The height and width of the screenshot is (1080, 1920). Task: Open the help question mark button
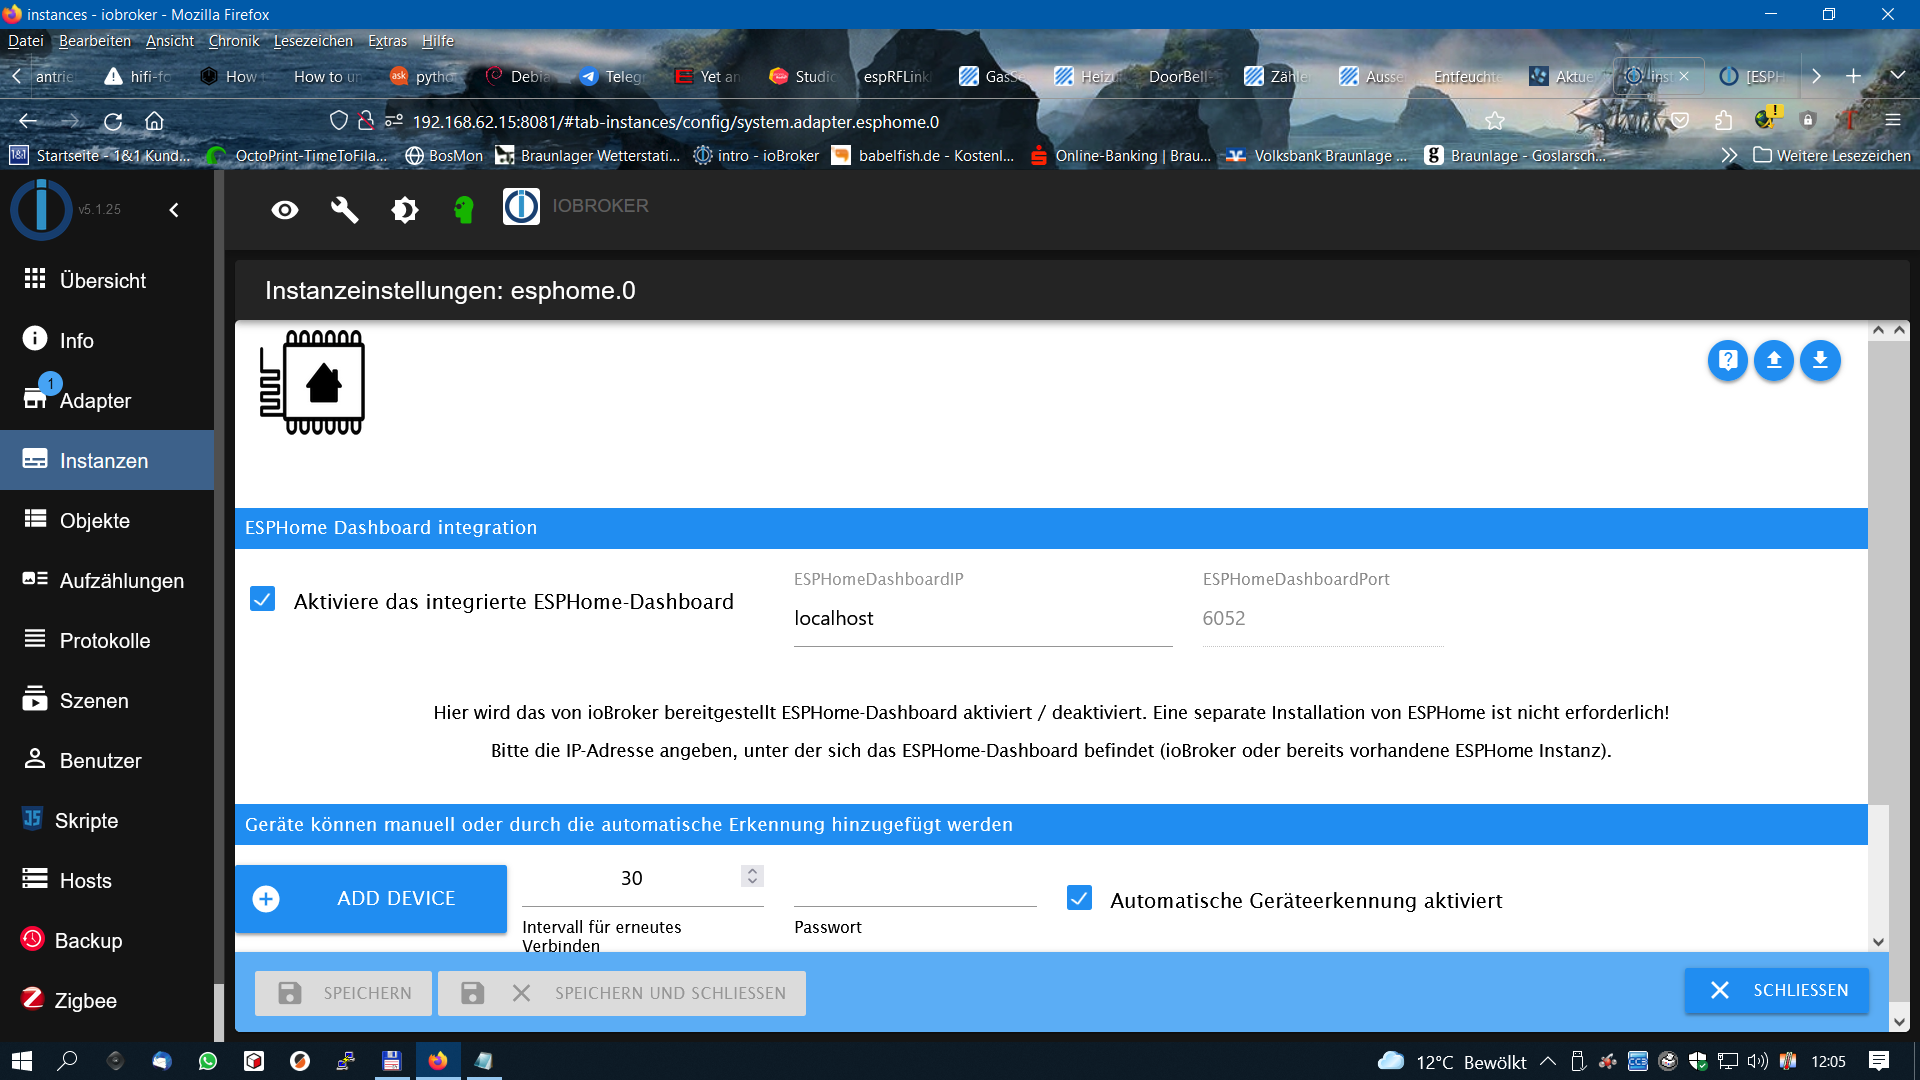pyautogui.click(x=1728, y=361)
